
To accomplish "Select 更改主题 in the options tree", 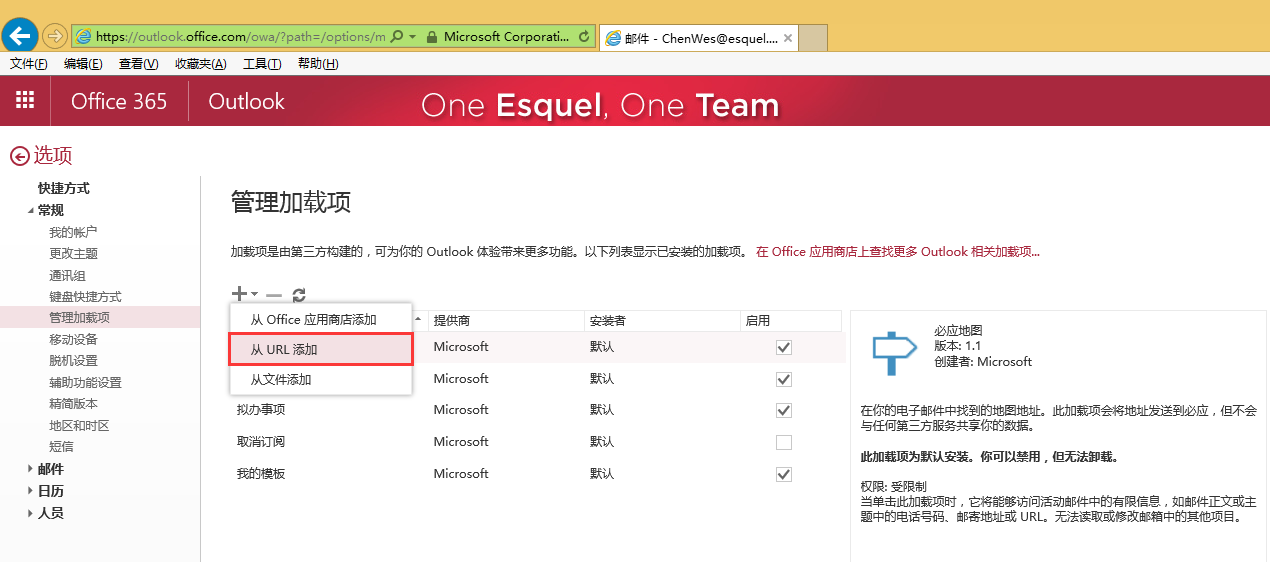I will point(73,254).
